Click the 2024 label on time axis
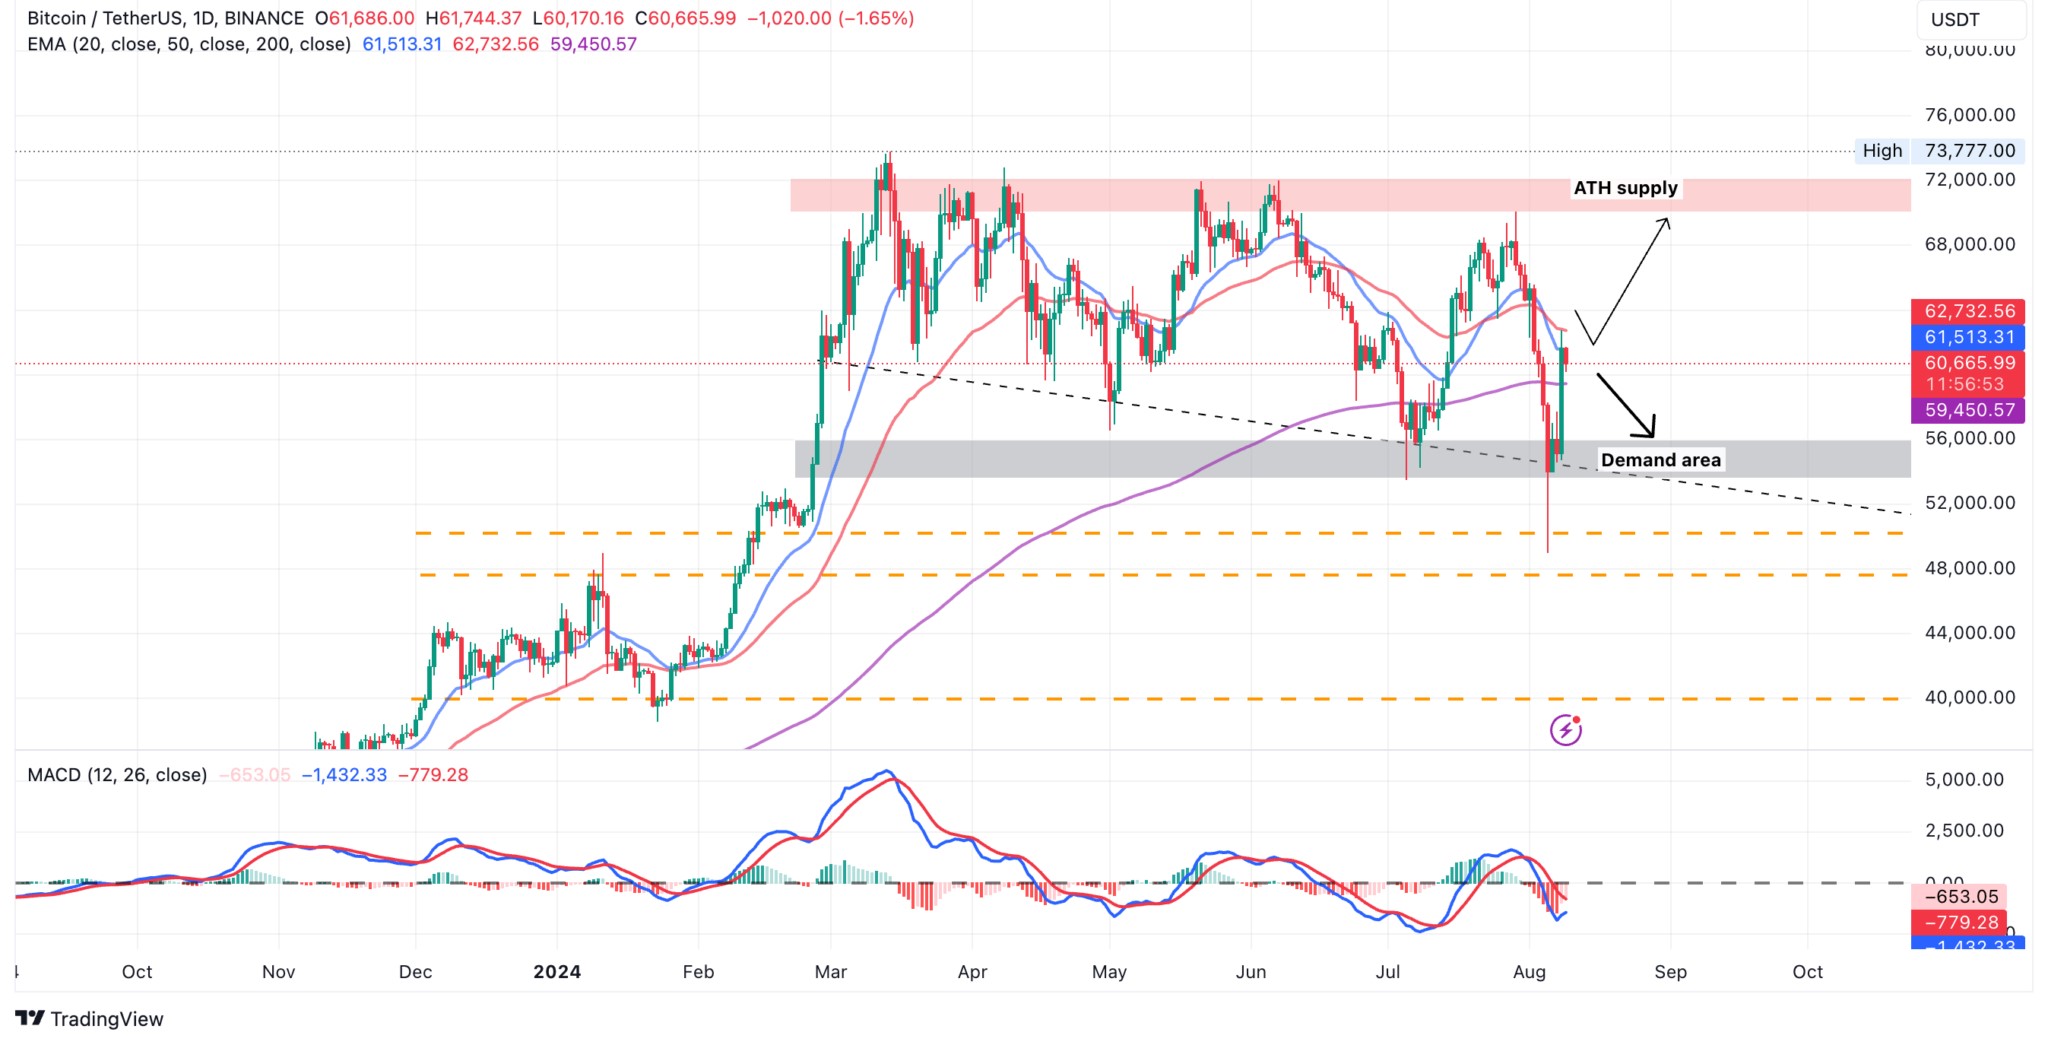The width and height of the screenshot is (2048, 1045). coord(557,972)
